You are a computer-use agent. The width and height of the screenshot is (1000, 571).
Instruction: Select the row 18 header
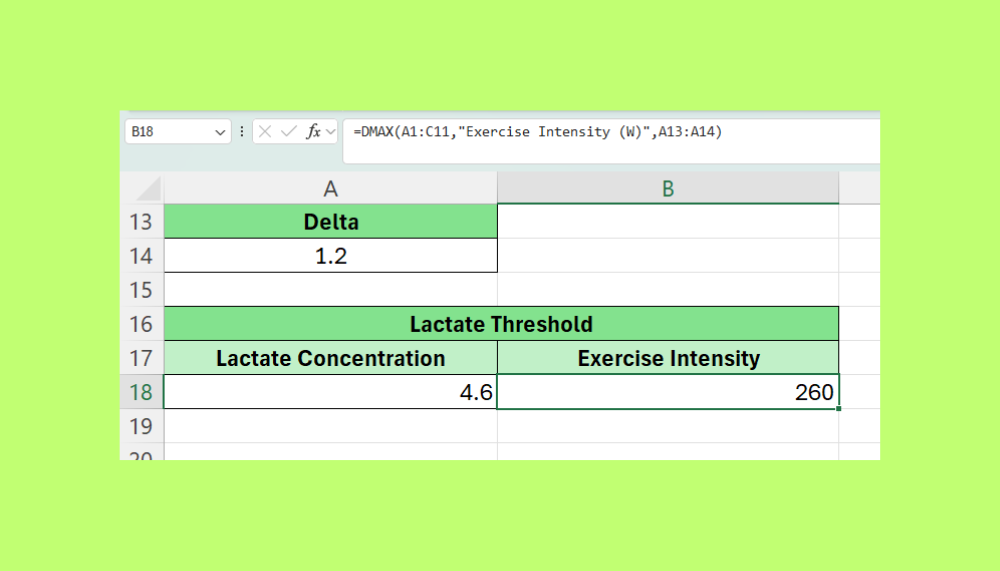tap(141, 392)
